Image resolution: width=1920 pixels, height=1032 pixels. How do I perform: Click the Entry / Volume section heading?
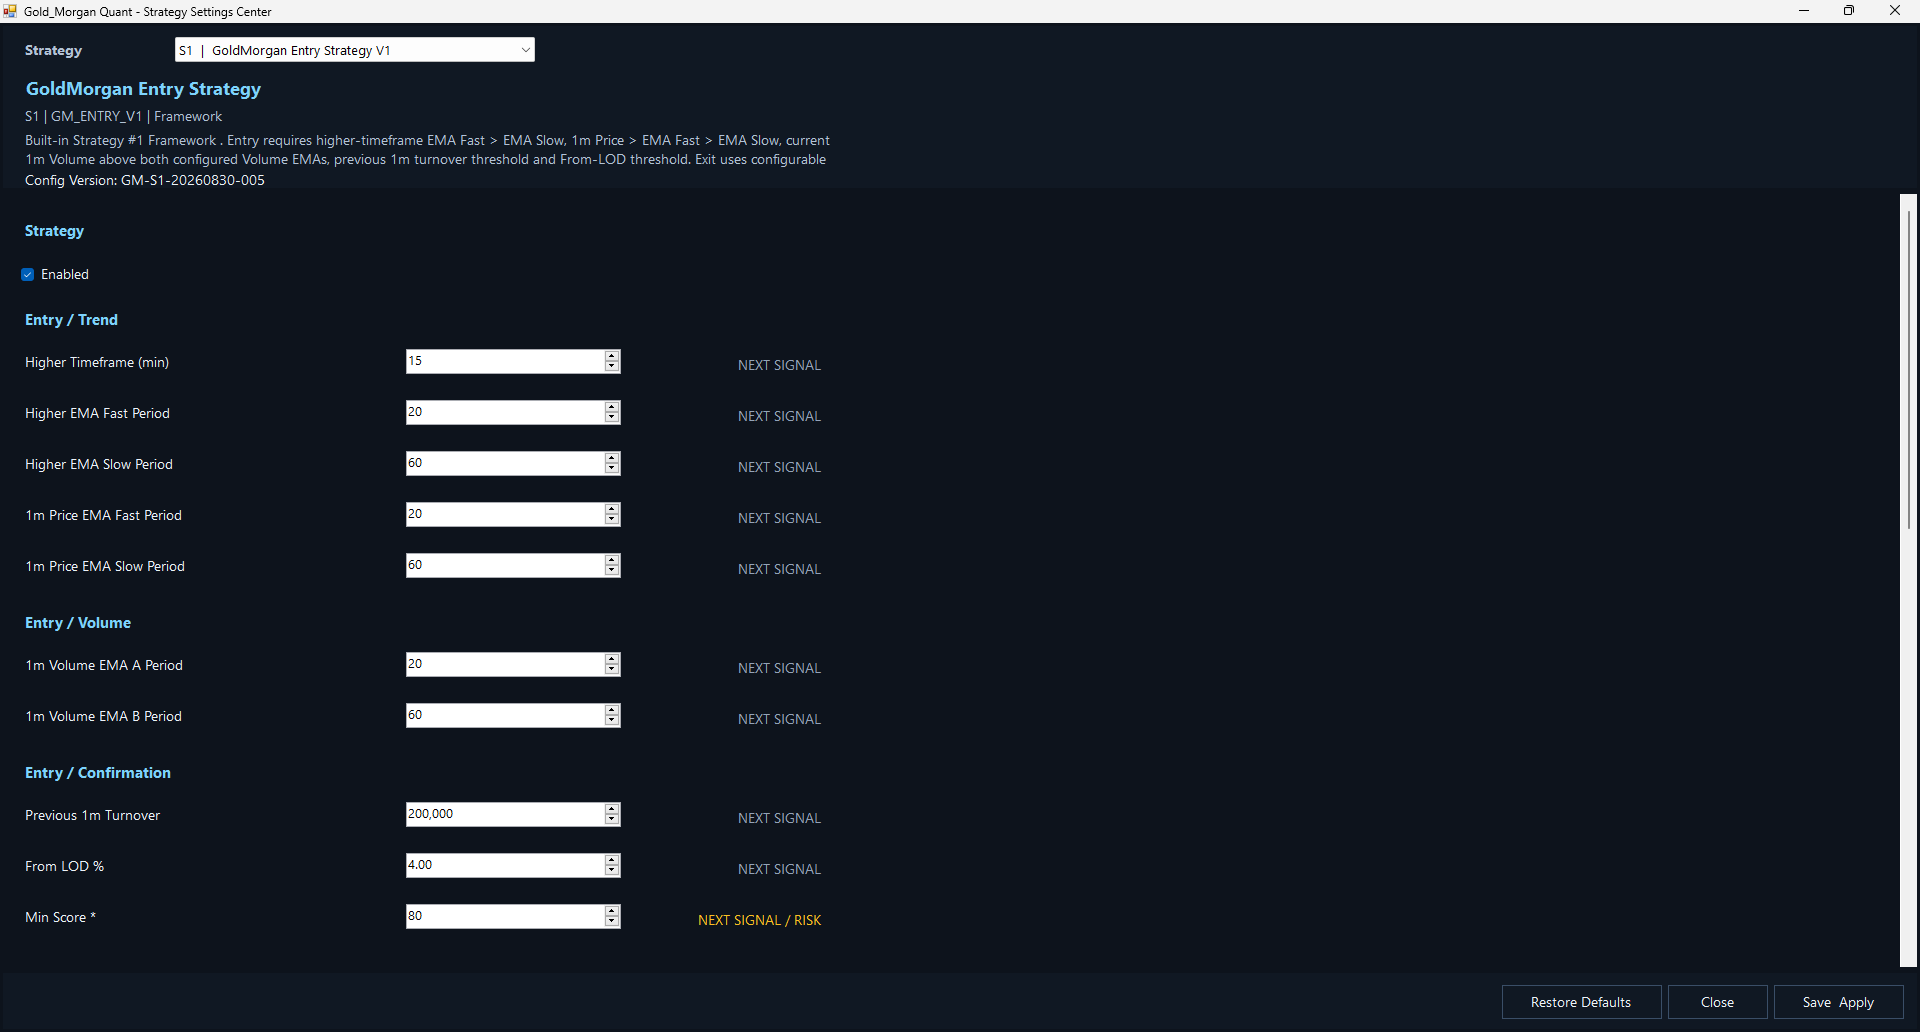78,623
